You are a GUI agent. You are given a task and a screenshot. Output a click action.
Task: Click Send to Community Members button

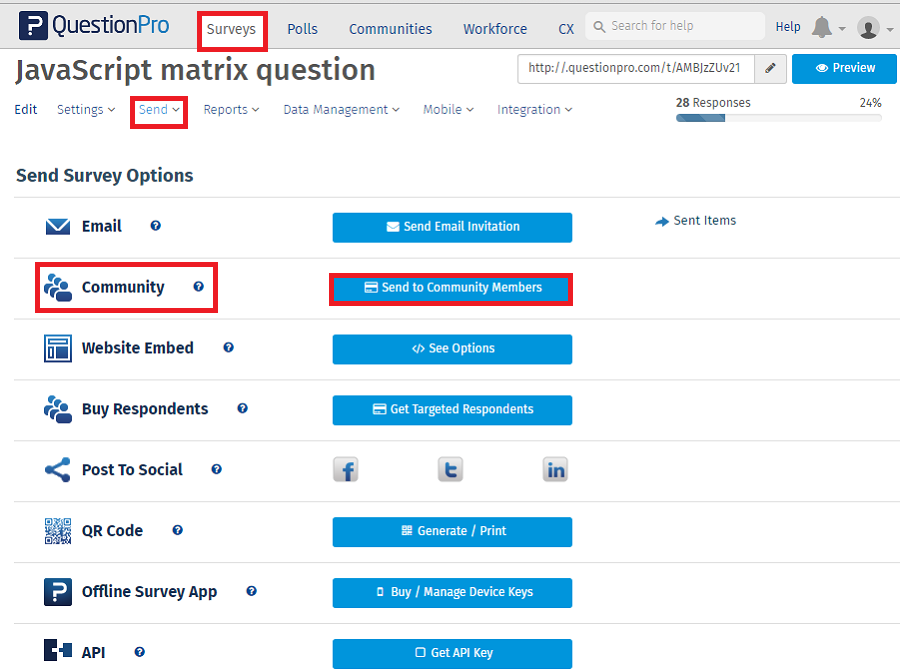pyautogui.click(x=451, y=288)
